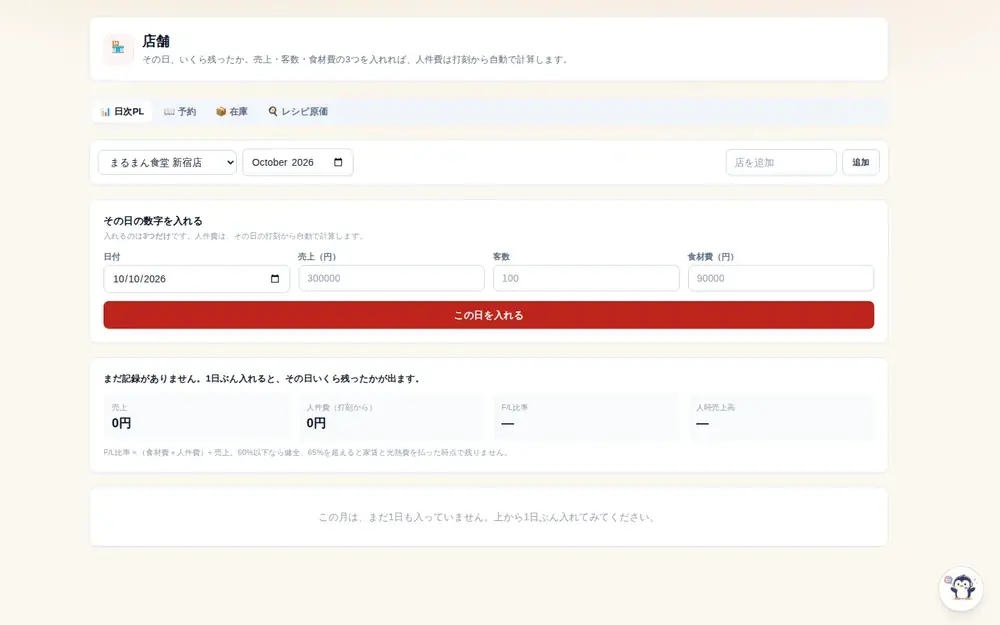This screenshot has height=625, width=1000.
Task: Open the penguin assistant chat bubble
Action: coord(961,588)
